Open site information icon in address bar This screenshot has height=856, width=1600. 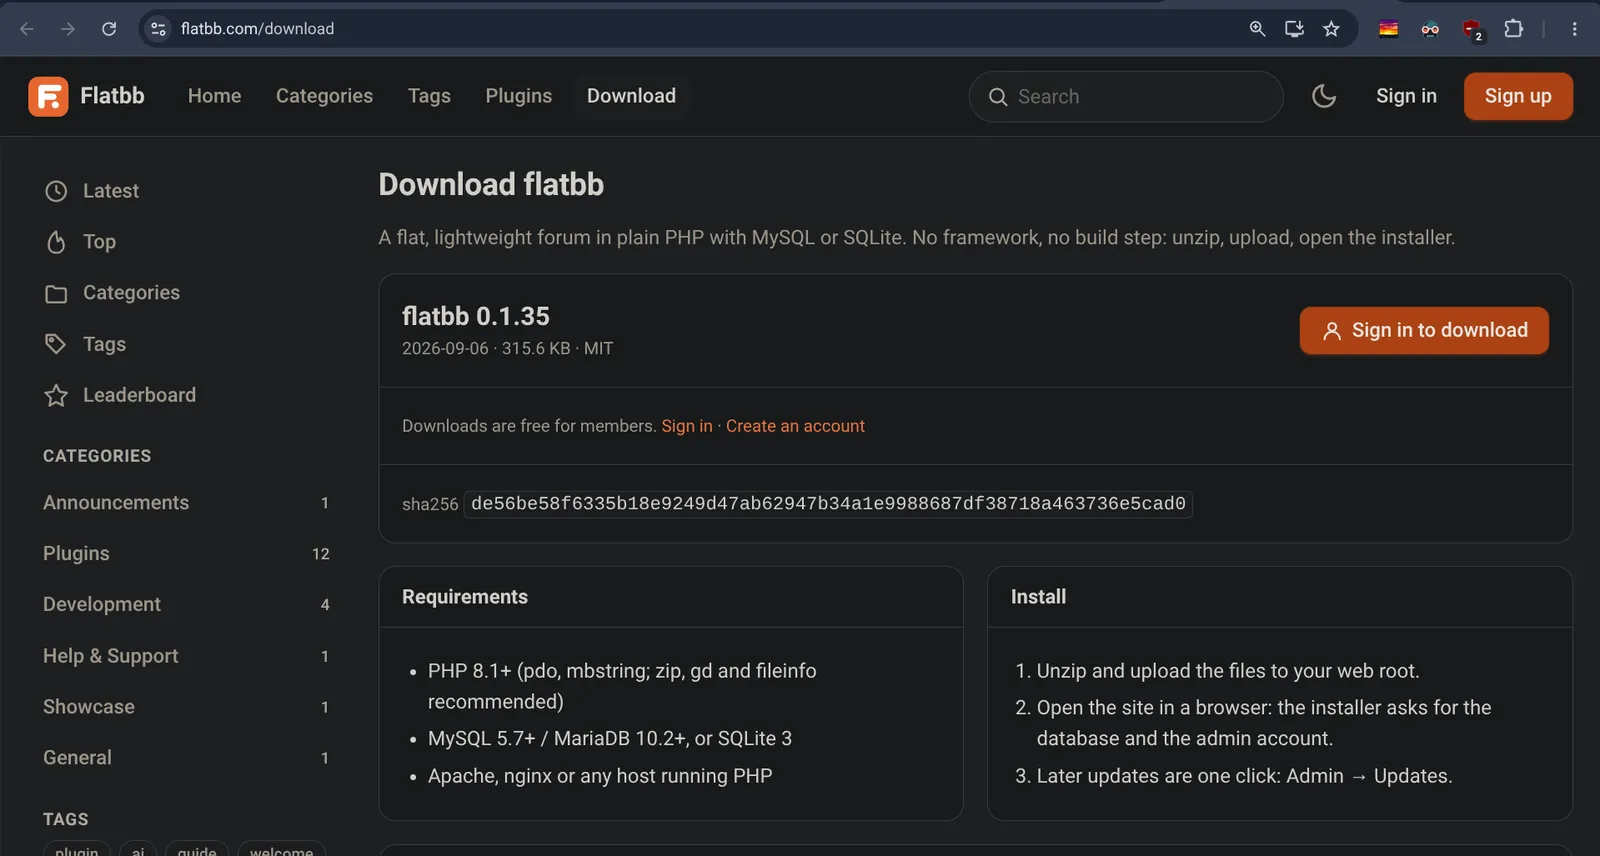click(x=158, y=29)
